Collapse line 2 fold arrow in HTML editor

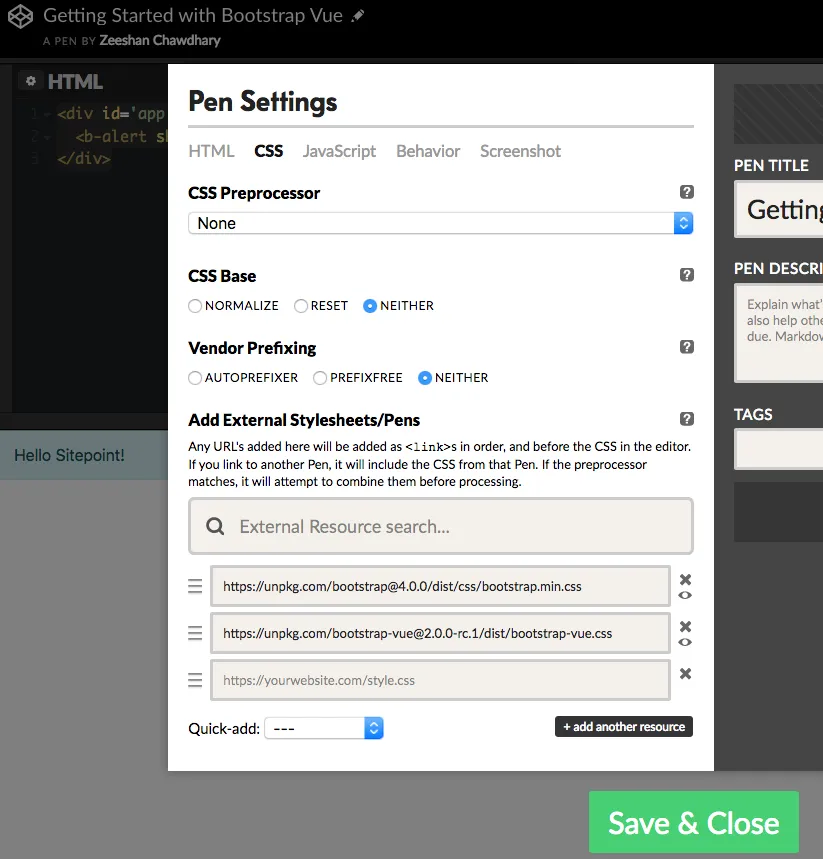point(47,137)
